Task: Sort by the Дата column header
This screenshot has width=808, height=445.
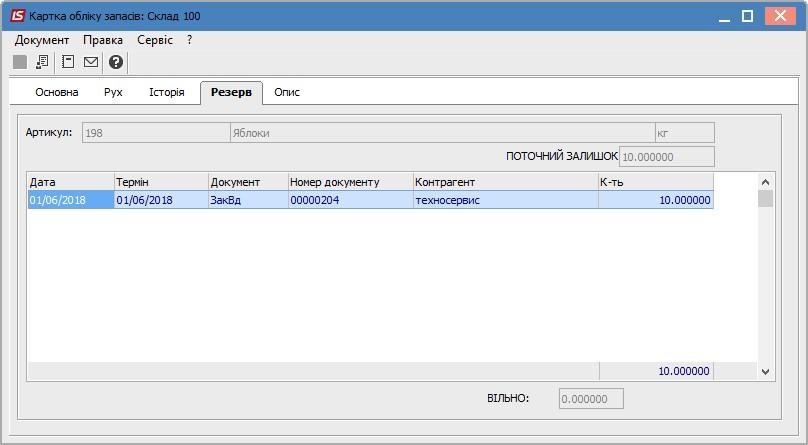Action: [71, 182]
